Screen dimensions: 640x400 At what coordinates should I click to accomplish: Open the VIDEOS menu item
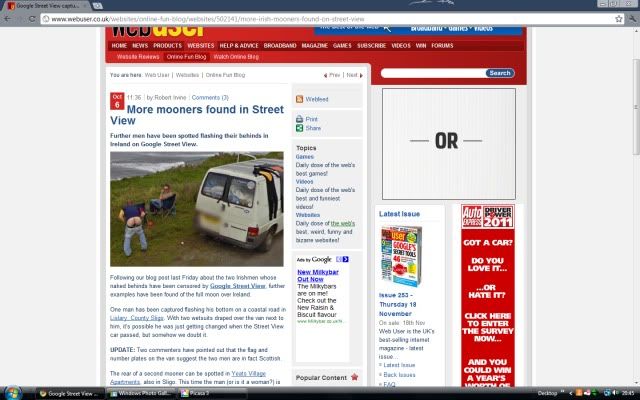tap(401, 45)
